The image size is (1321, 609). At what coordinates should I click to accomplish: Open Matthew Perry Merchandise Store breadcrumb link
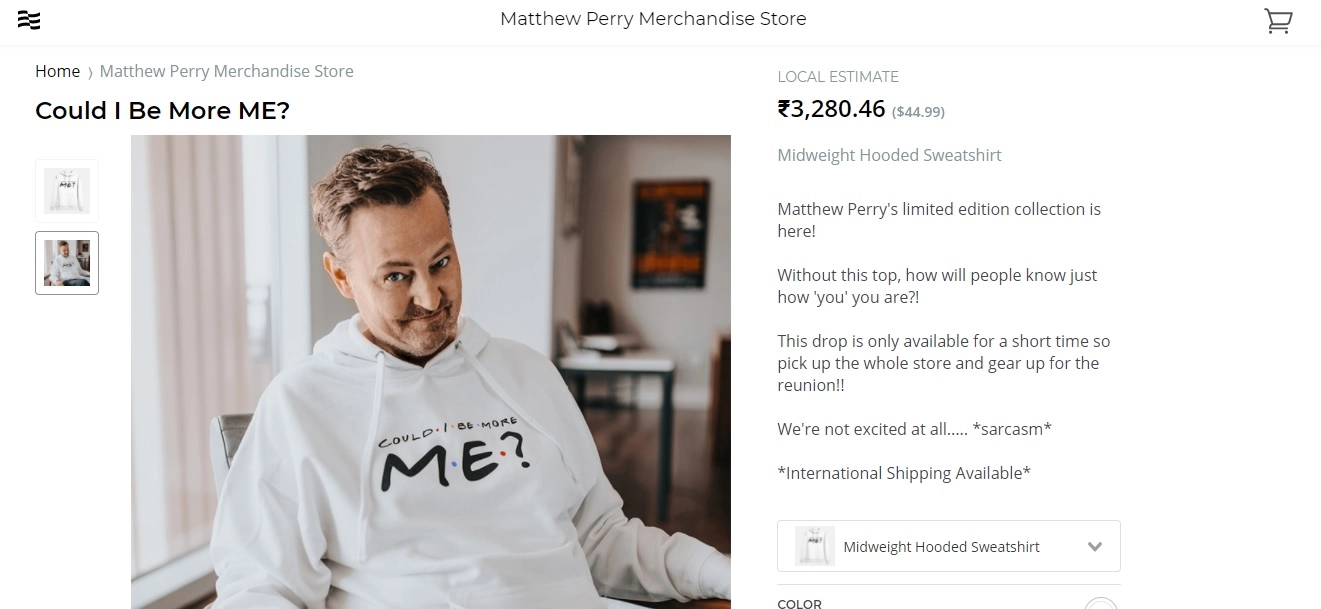226,71
